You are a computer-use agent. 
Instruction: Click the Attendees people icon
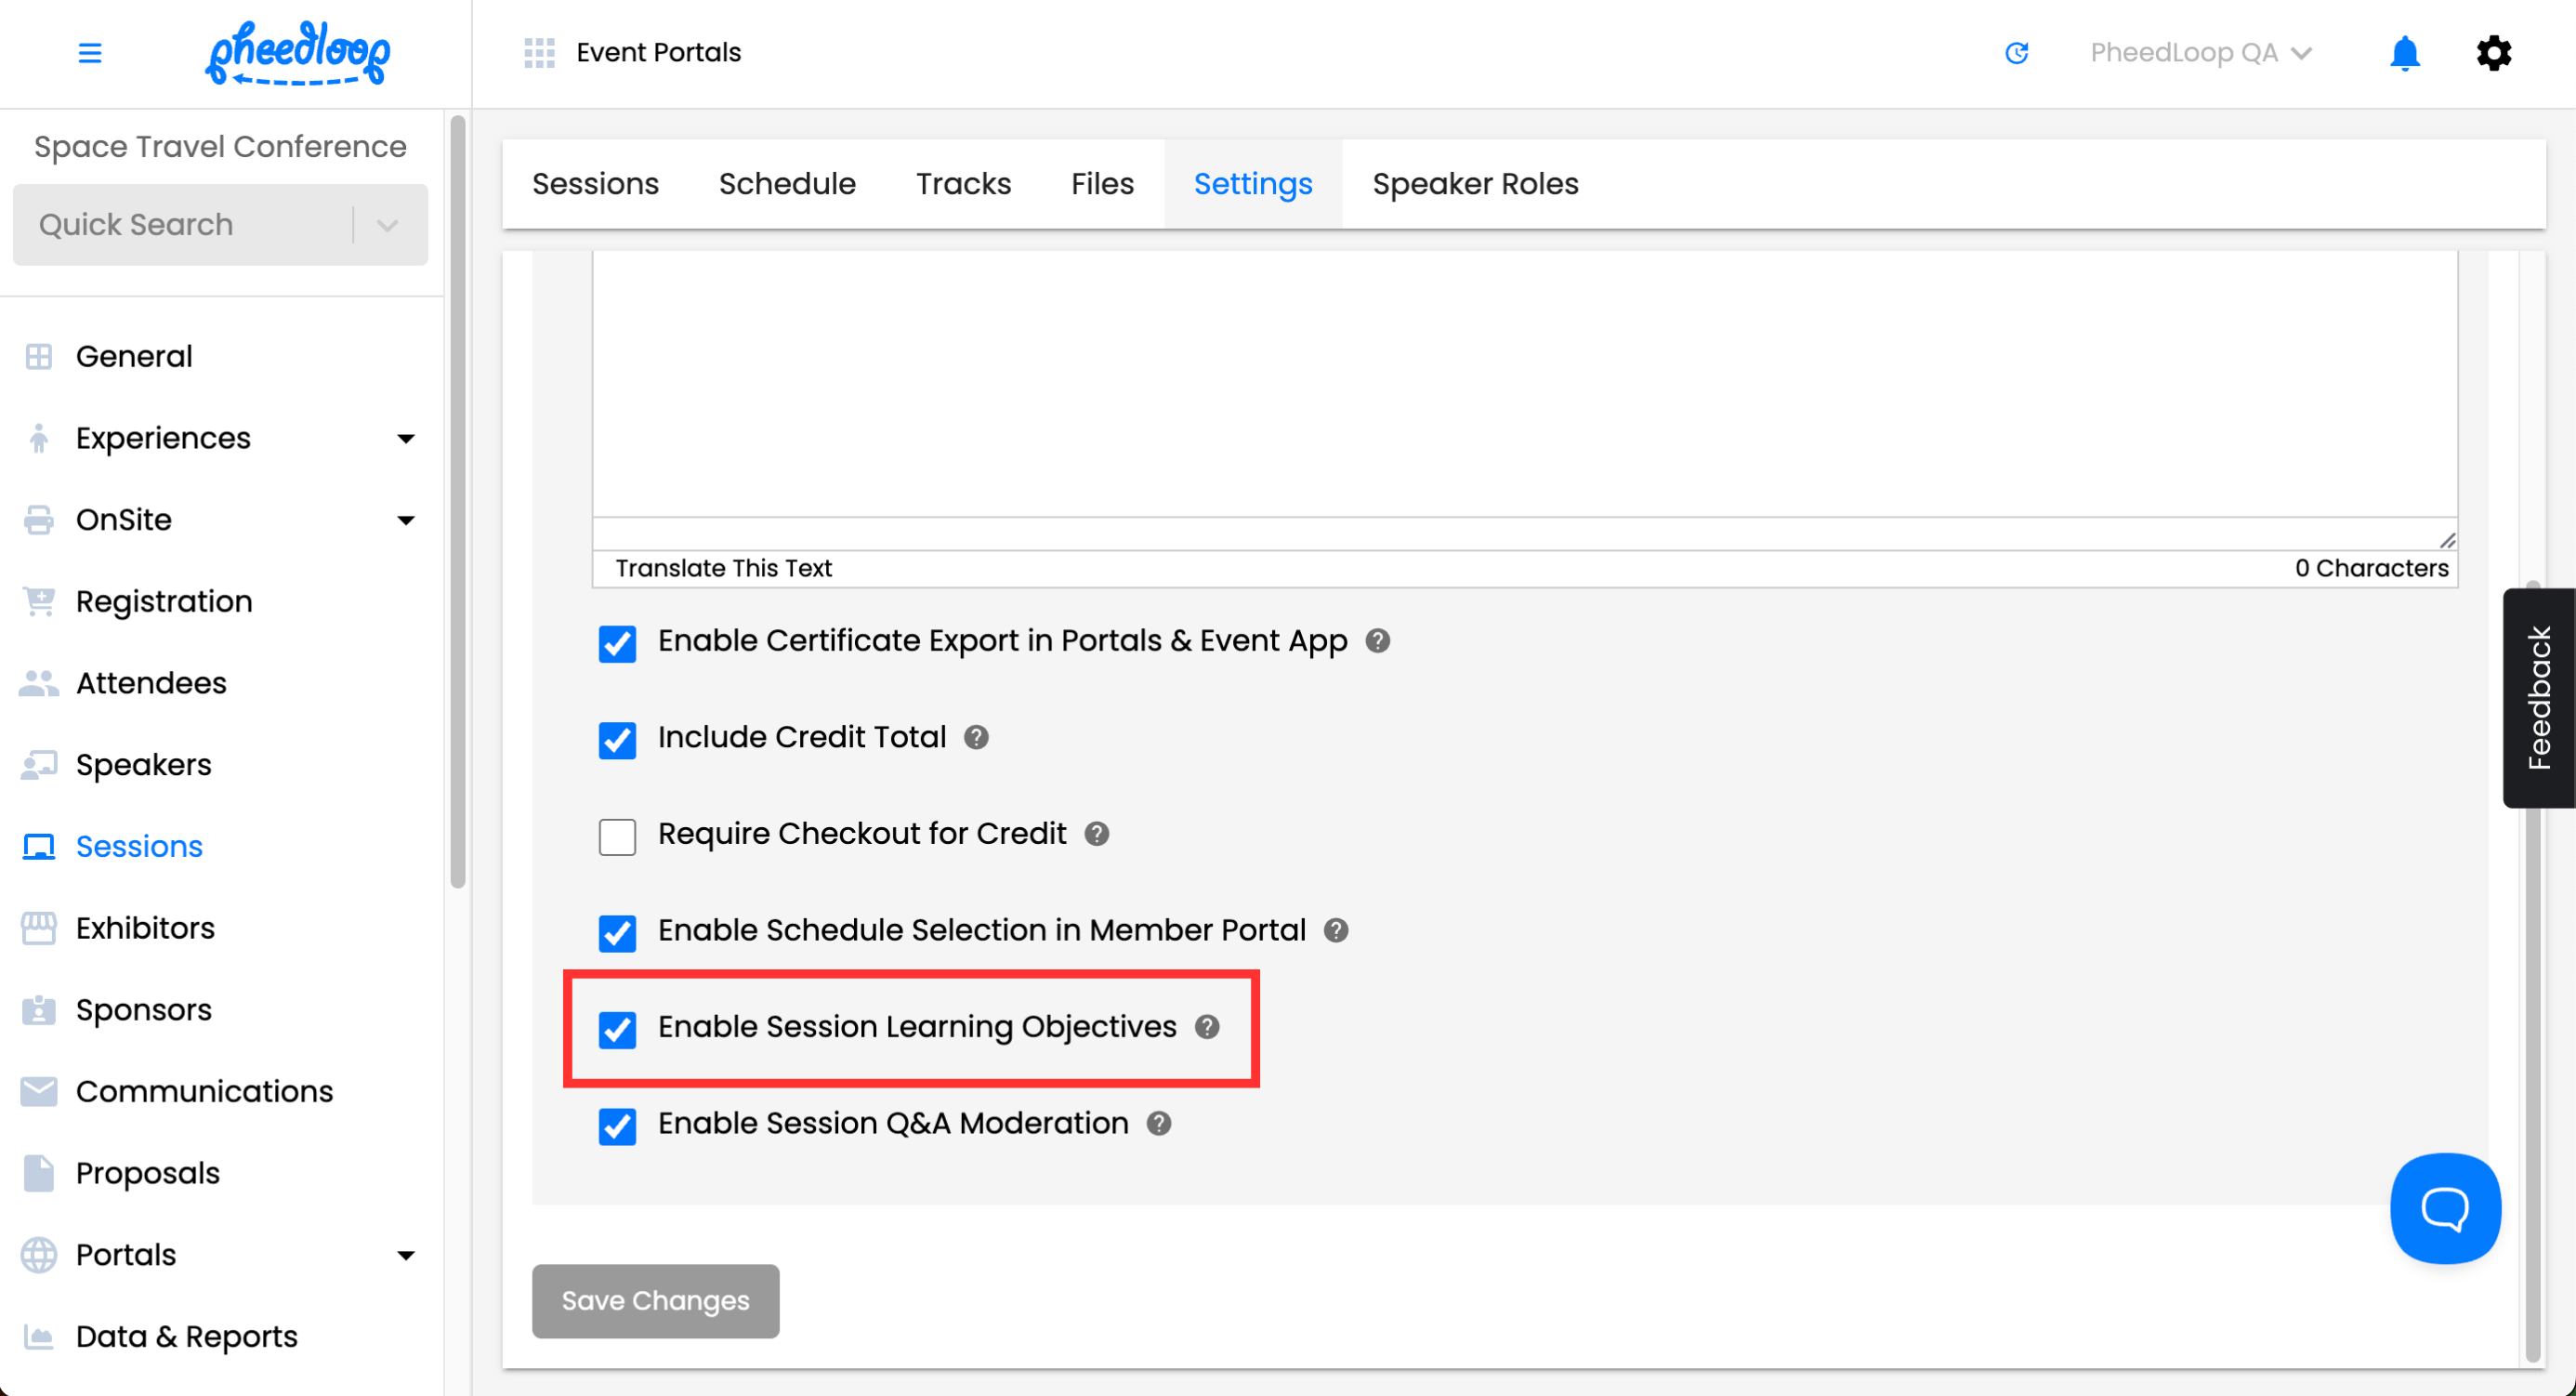pyautogui.click(x=39, y=683)
